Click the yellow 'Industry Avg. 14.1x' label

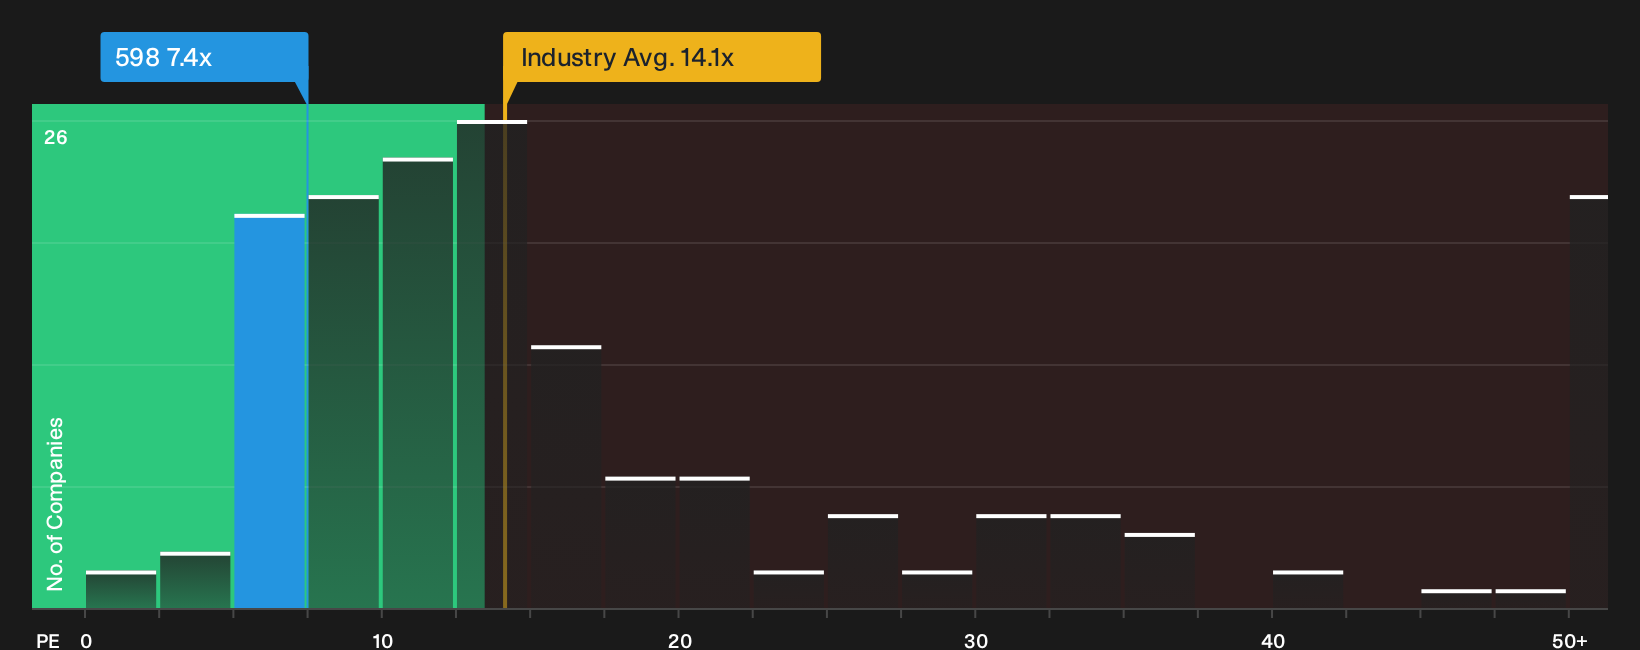pyautogui.click(x=661, y=57)
